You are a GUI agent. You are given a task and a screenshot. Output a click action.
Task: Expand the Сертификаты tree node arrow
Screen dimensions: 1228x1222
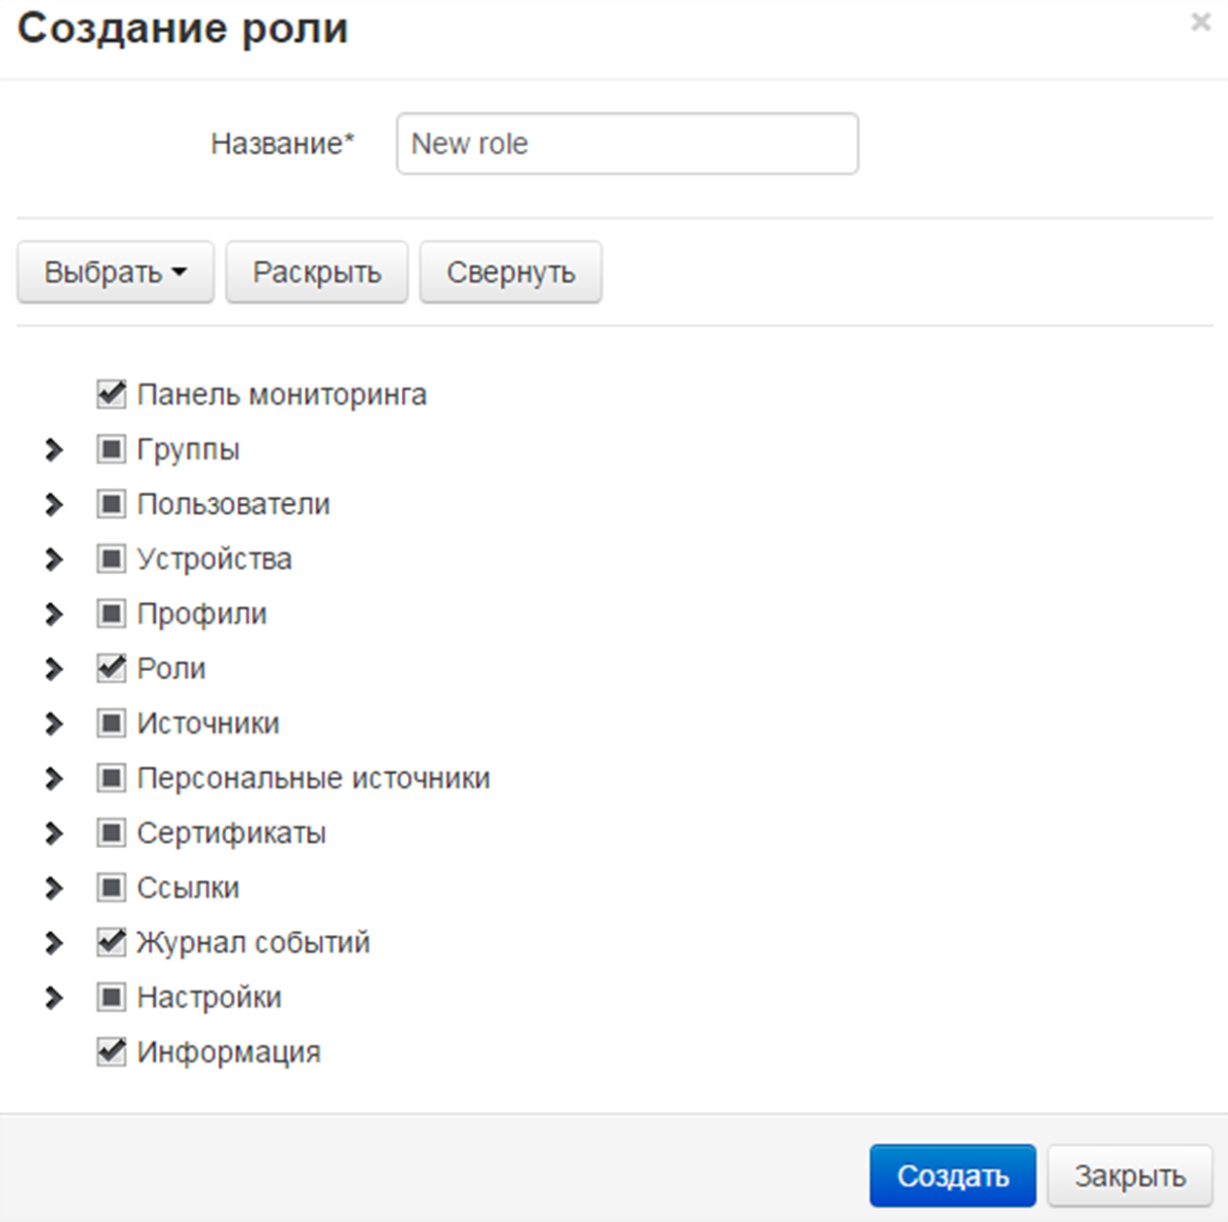[x=54, y=834]
